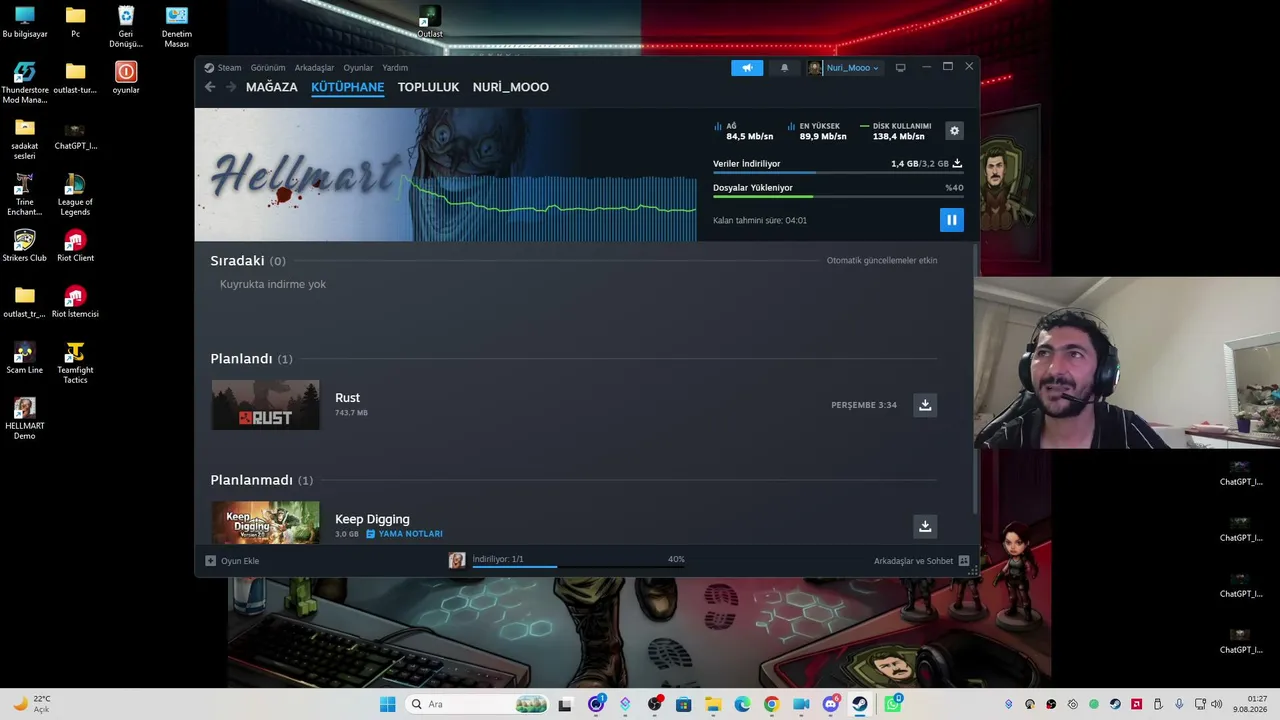The height and width of the screenshot is (720, 1280).
Task: Open the Hellmart downloading game icon in footer
Action: (x=457, y=561)
